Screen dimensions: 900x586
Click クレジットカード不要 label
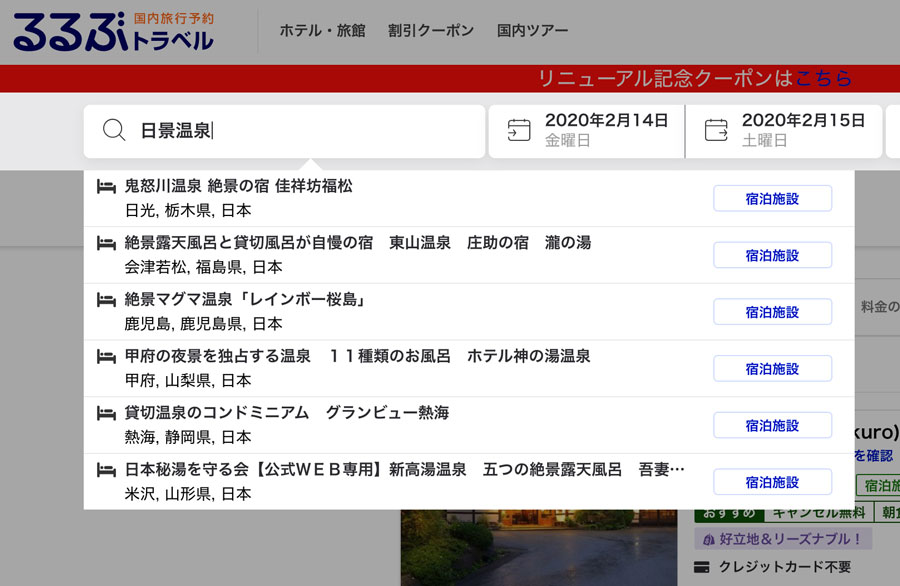point(785,567)
